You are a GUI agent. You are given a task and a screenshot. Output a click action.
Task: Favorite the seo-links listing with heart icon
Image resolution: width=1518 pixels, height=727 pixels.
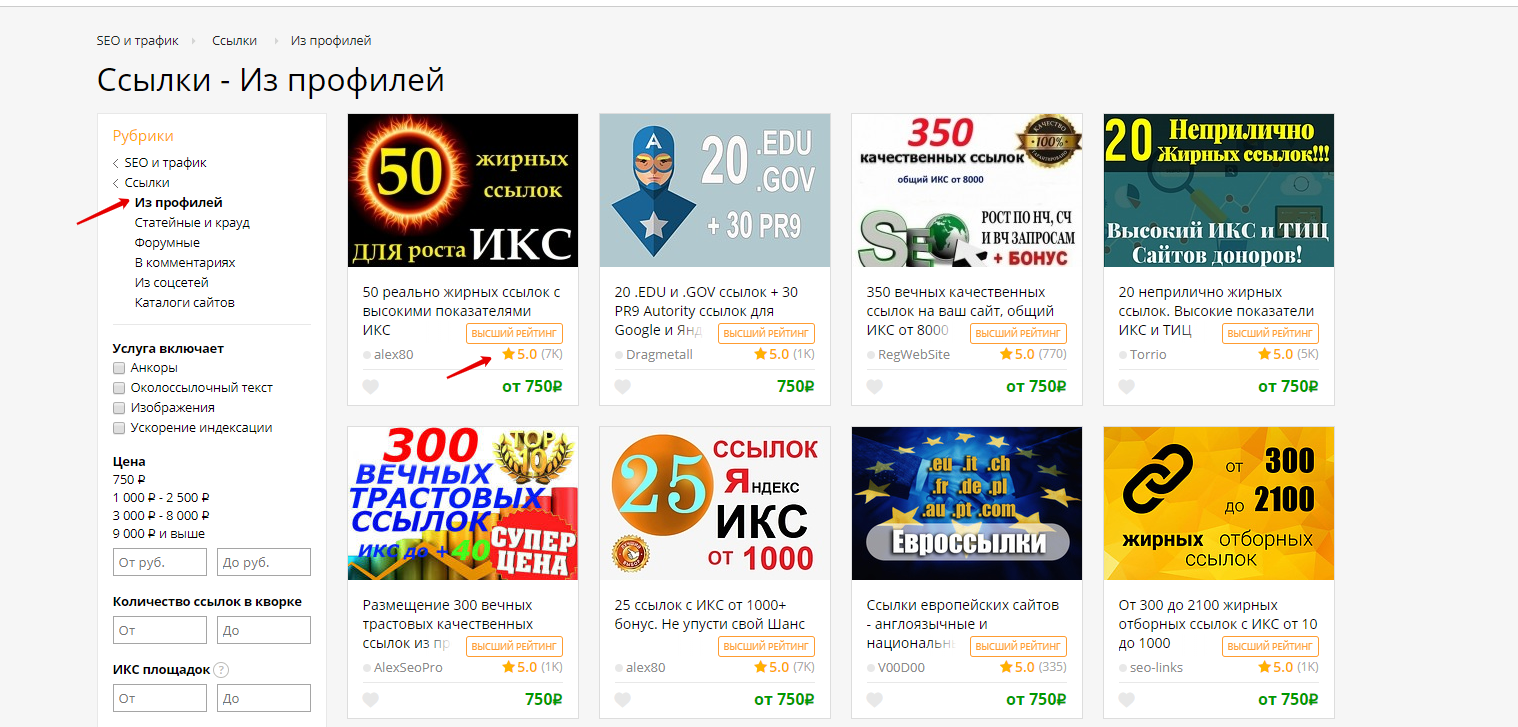pos(1126,700)
